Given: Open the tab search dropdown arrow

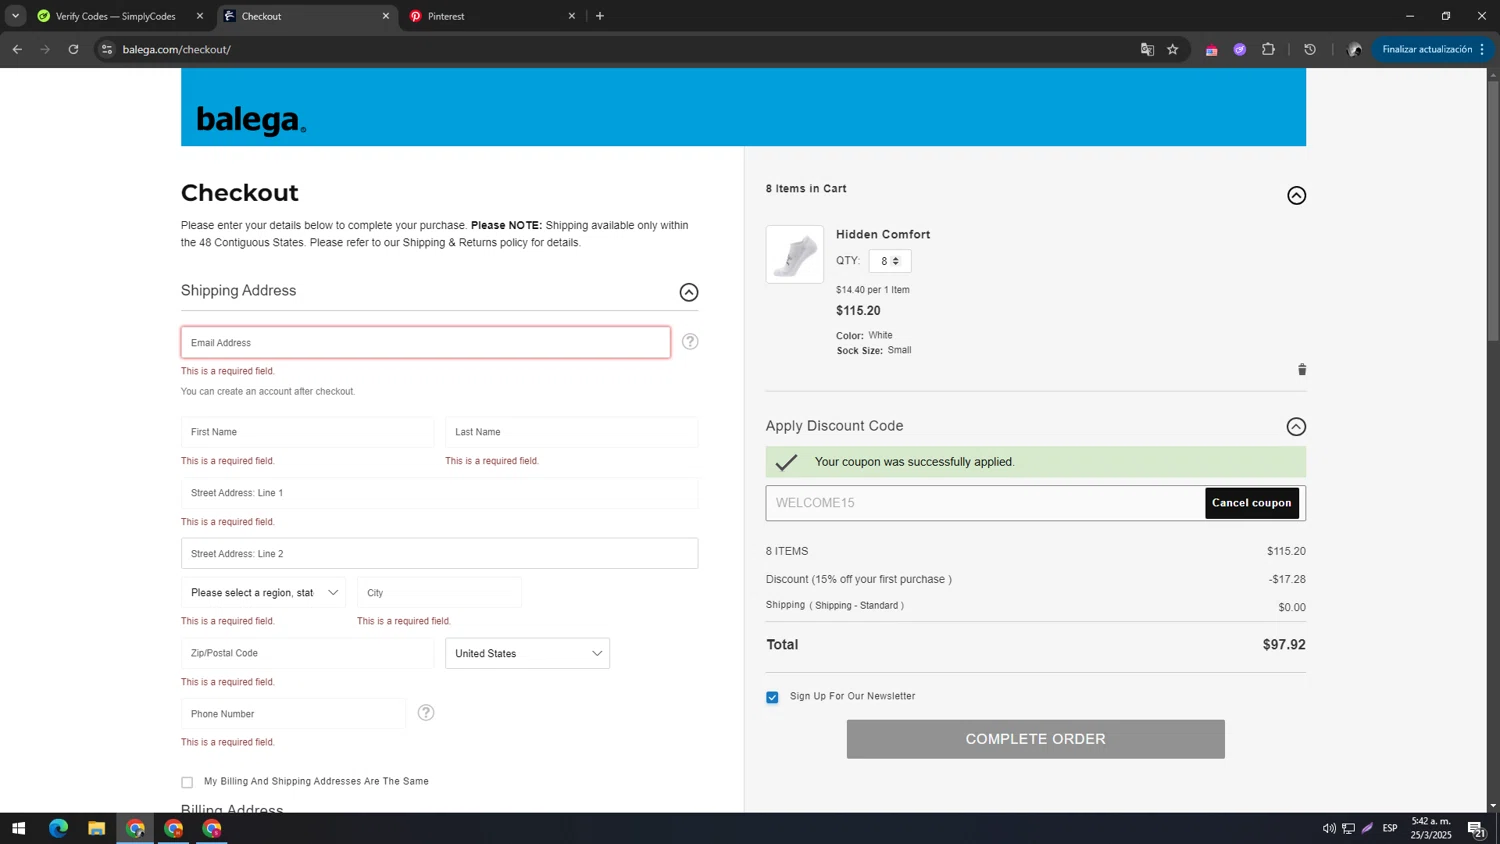Looking at the screenshot, I should coord(15,16).
